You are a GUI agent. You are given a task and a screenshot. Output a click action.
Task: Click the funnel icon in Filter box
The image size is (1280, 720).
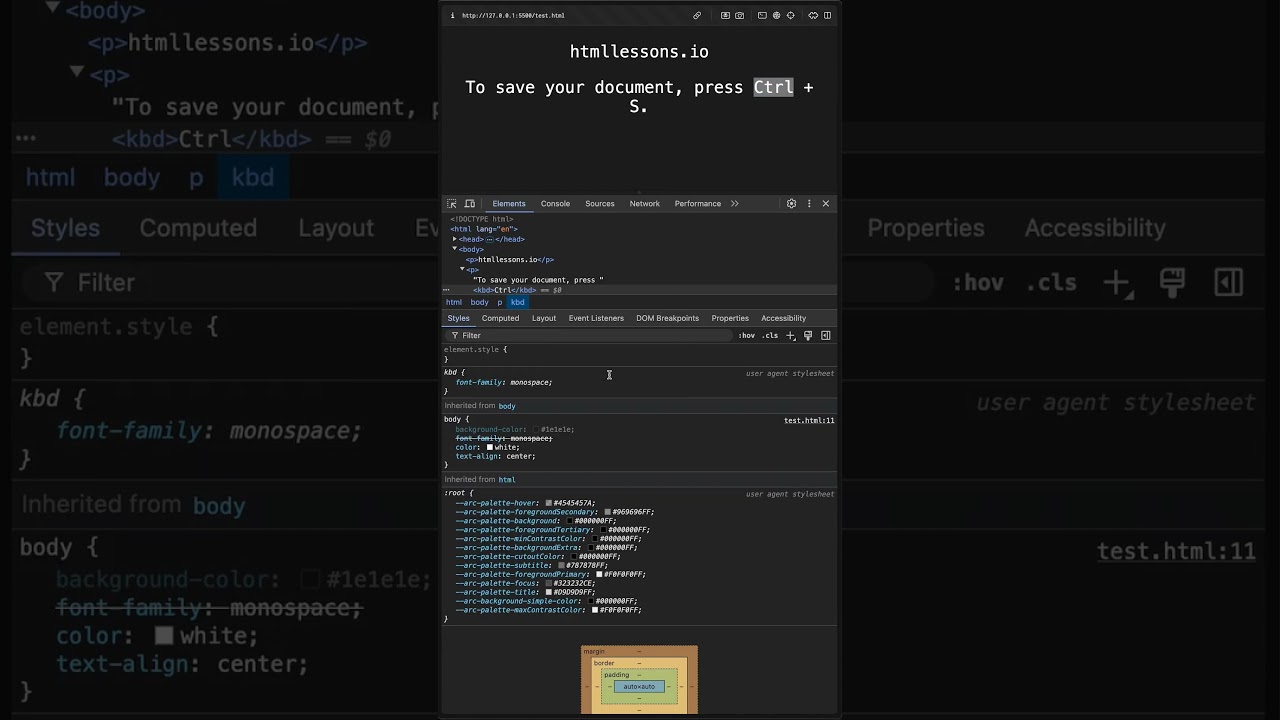455,336
